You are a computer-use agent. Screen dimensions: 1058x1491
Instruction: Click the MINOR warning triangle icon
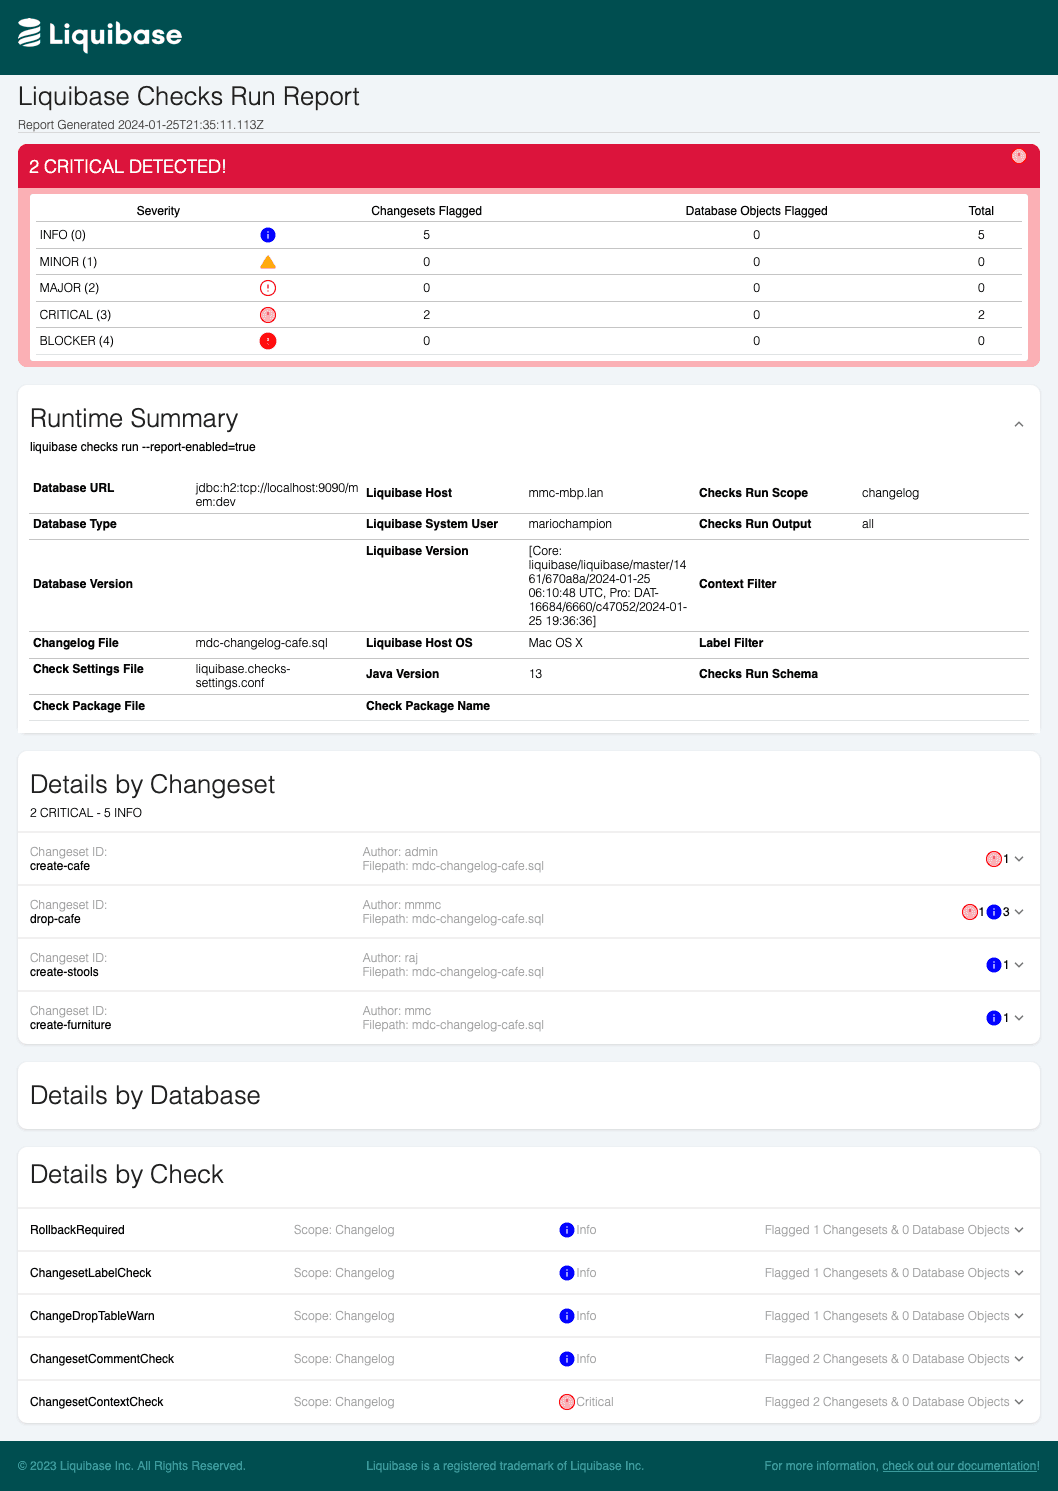pos(266,261)
